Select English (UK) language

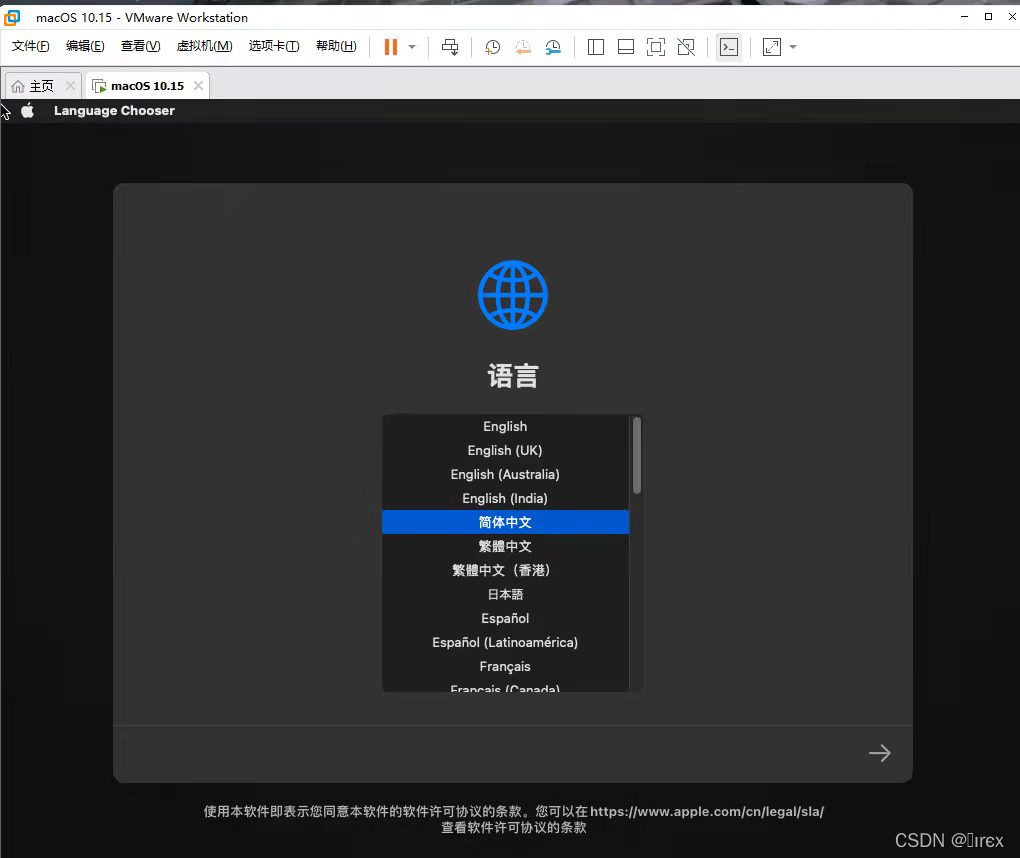point(505,451)
